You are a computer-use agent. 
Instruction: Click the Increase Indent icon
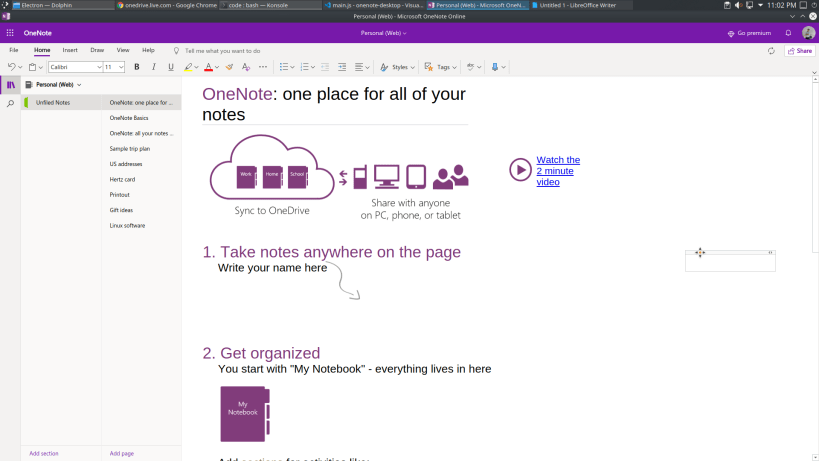342,67
